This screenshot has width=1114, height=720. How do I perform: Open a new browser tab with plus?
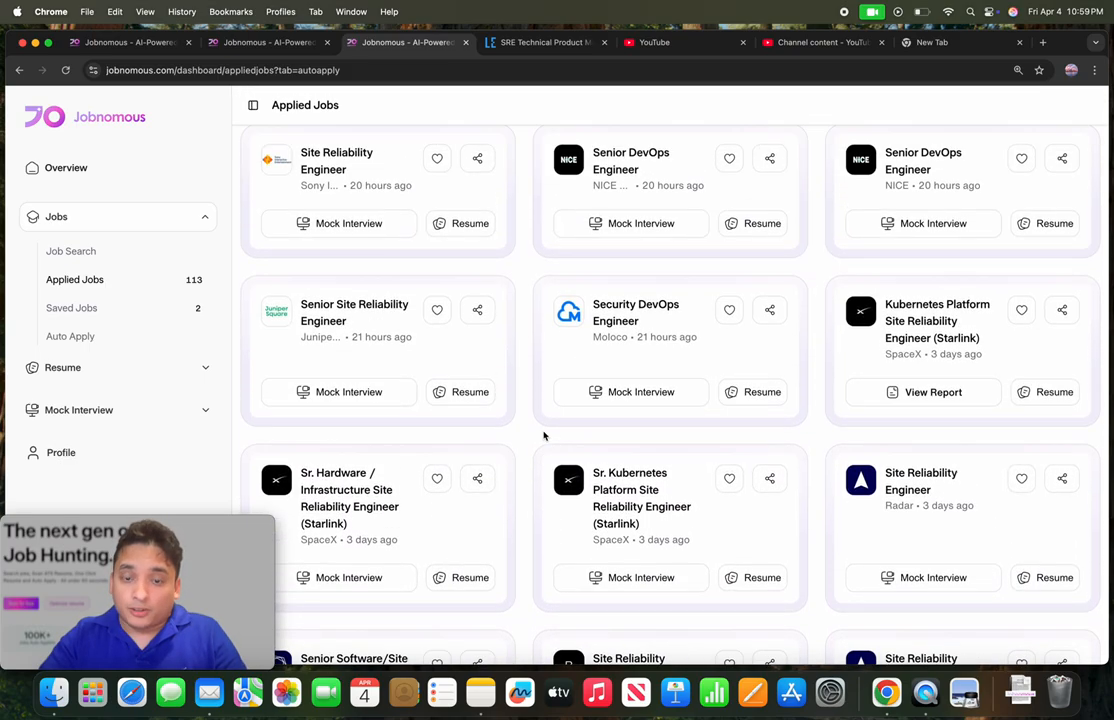(1043, 43)
